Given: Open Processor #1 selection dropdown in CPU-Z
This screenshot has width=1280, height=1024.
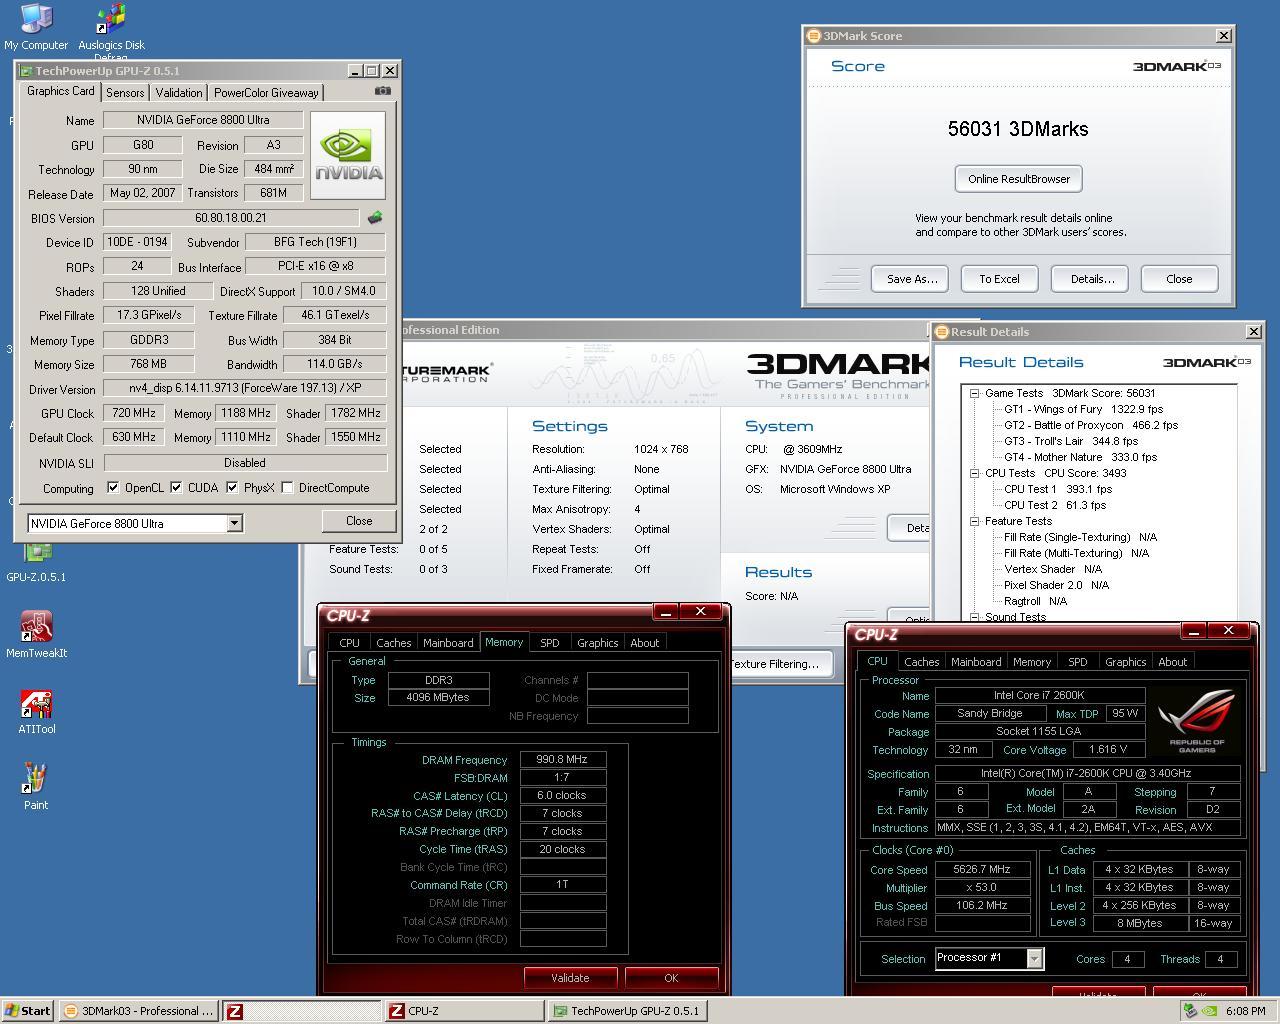Looking at the screenshot, I should 1035,959.
